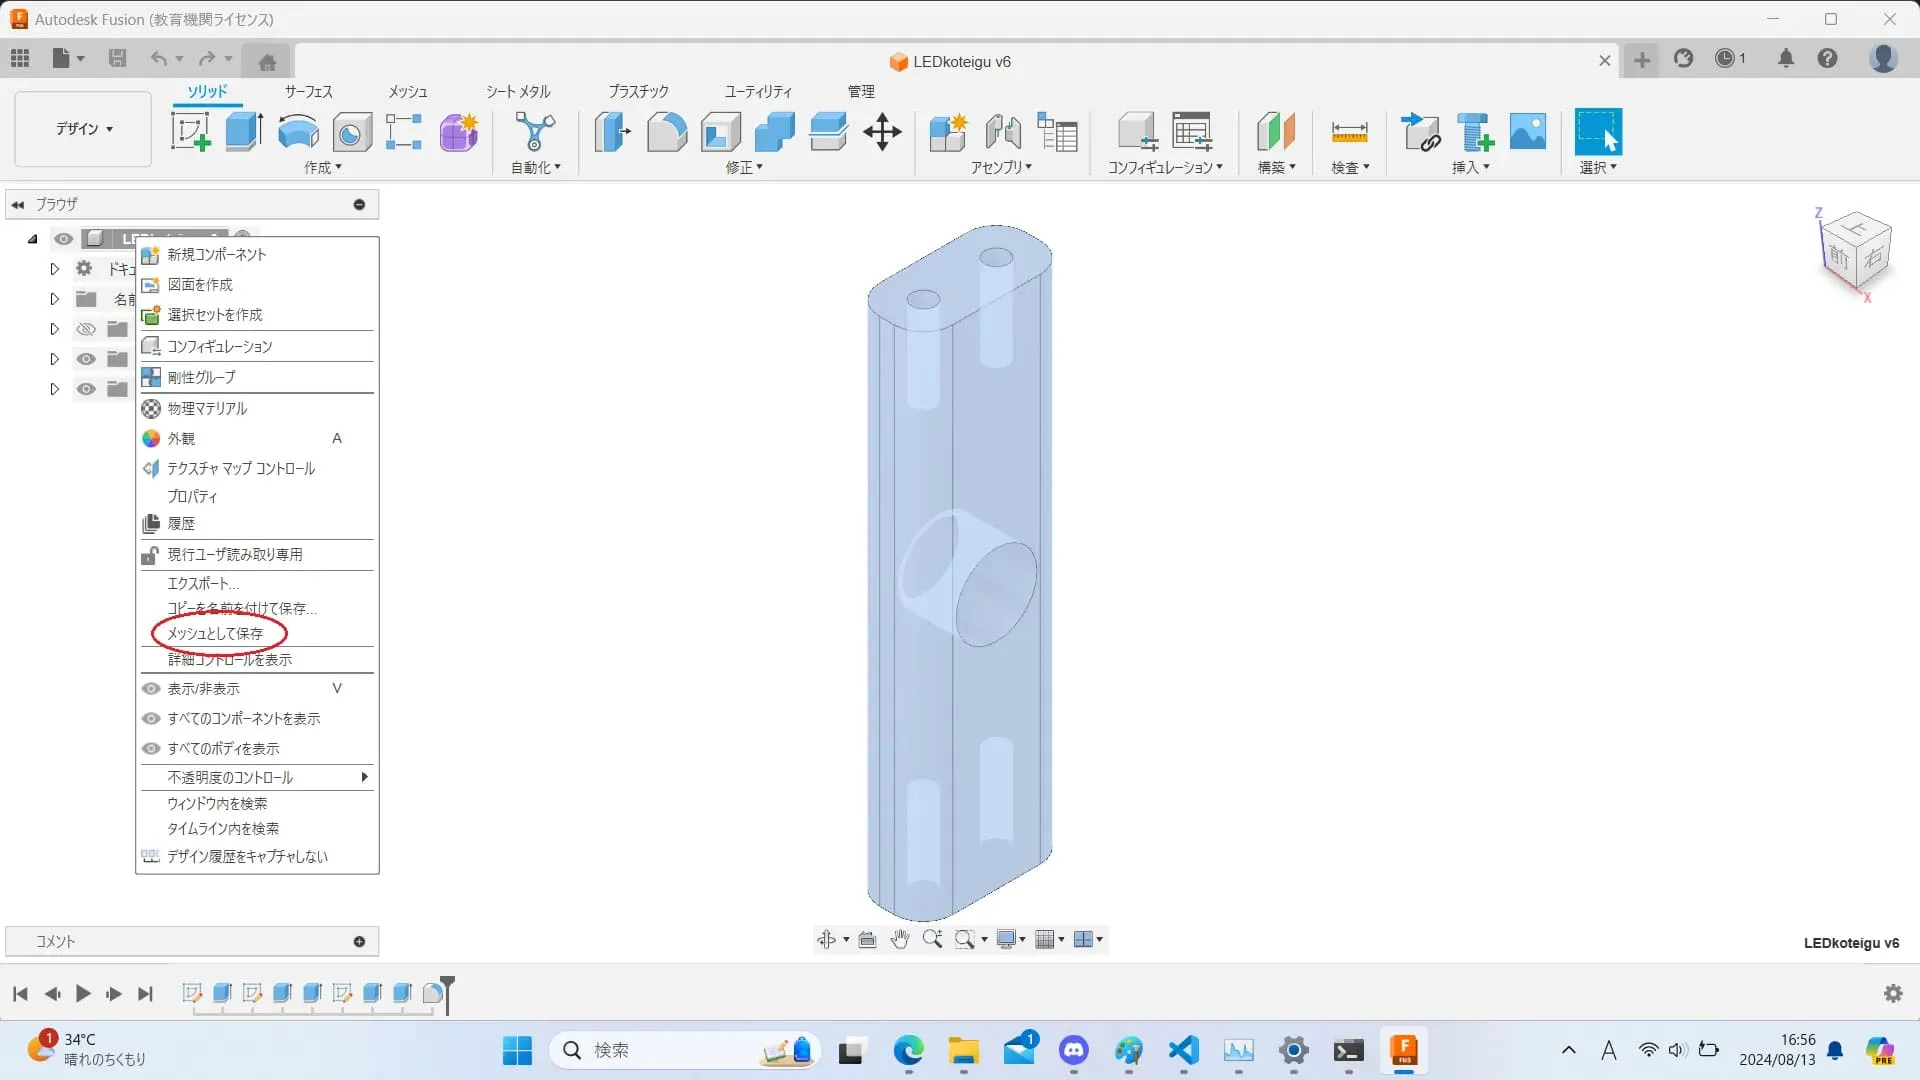
Task: Hide the bottom browser folder with eye icon
Action: (86, 389)
